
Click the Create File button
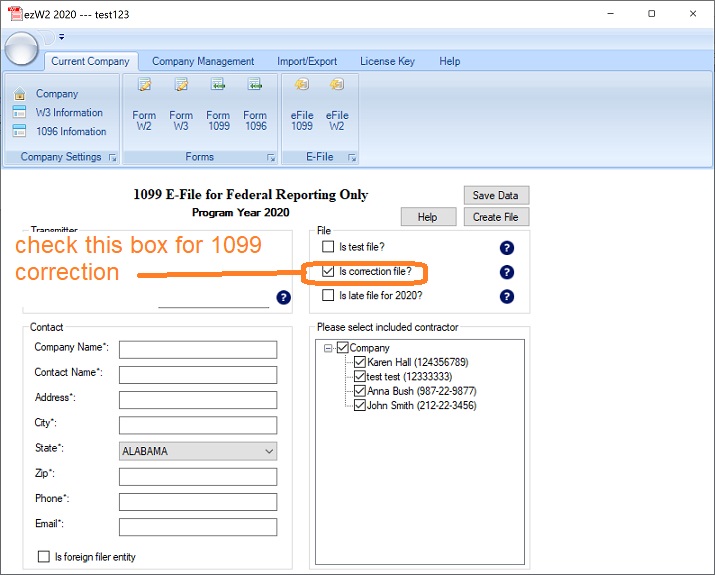tap(496, 217)
